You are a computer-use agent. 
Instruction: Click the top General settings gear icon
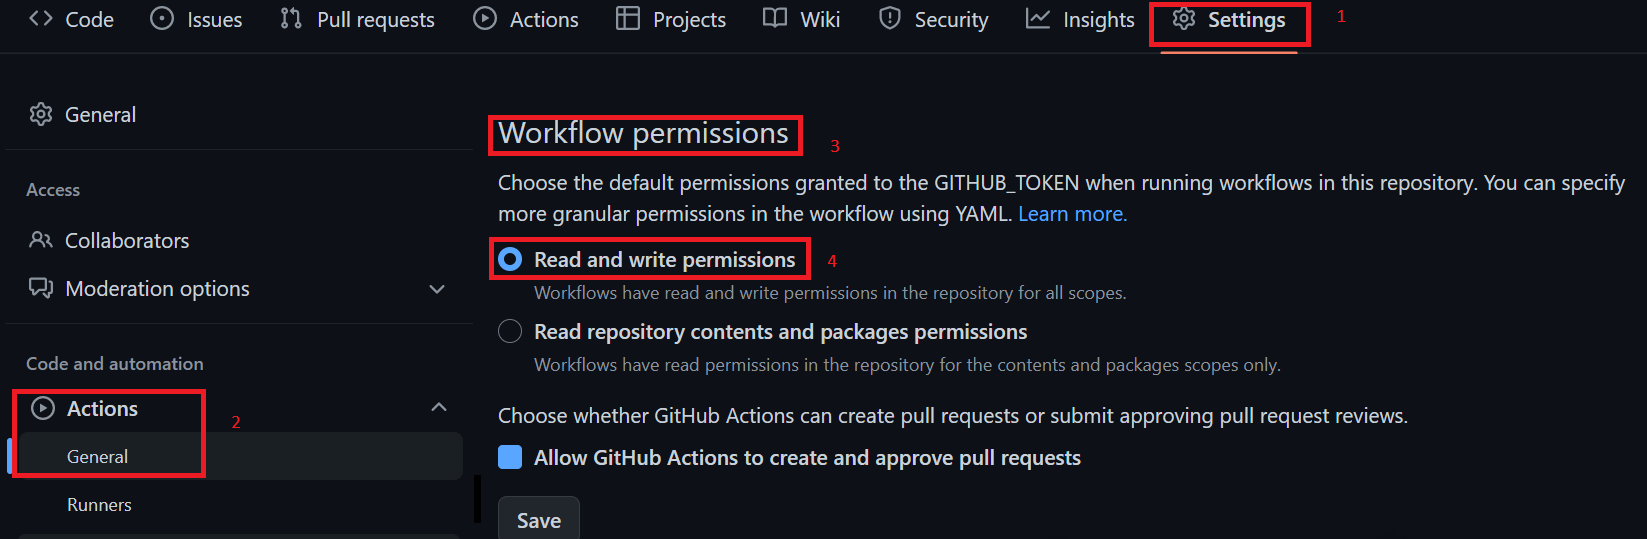[41, 115]
